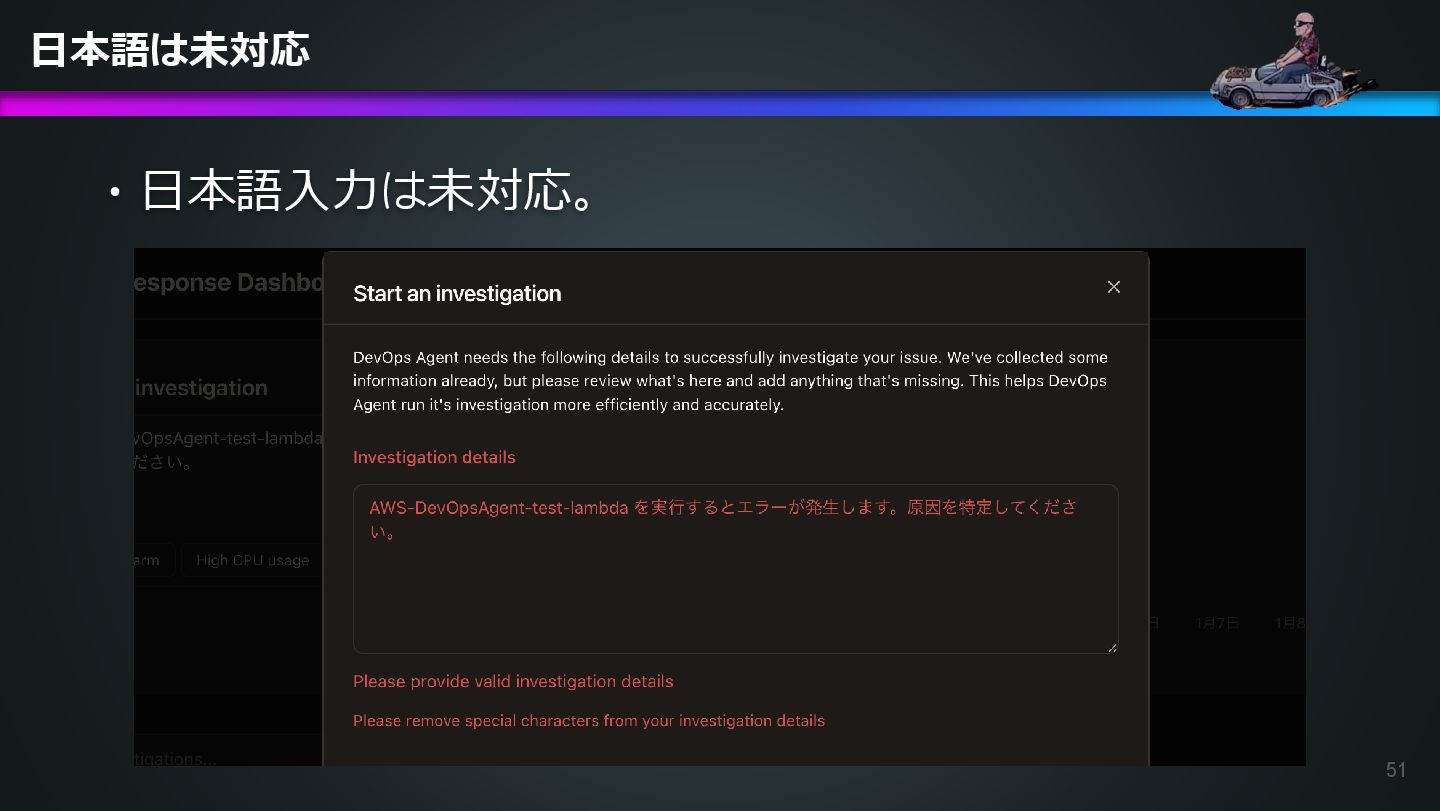Click the slide page number 51
This screenshot has height=811, width=1440.
coord(1396,769)
